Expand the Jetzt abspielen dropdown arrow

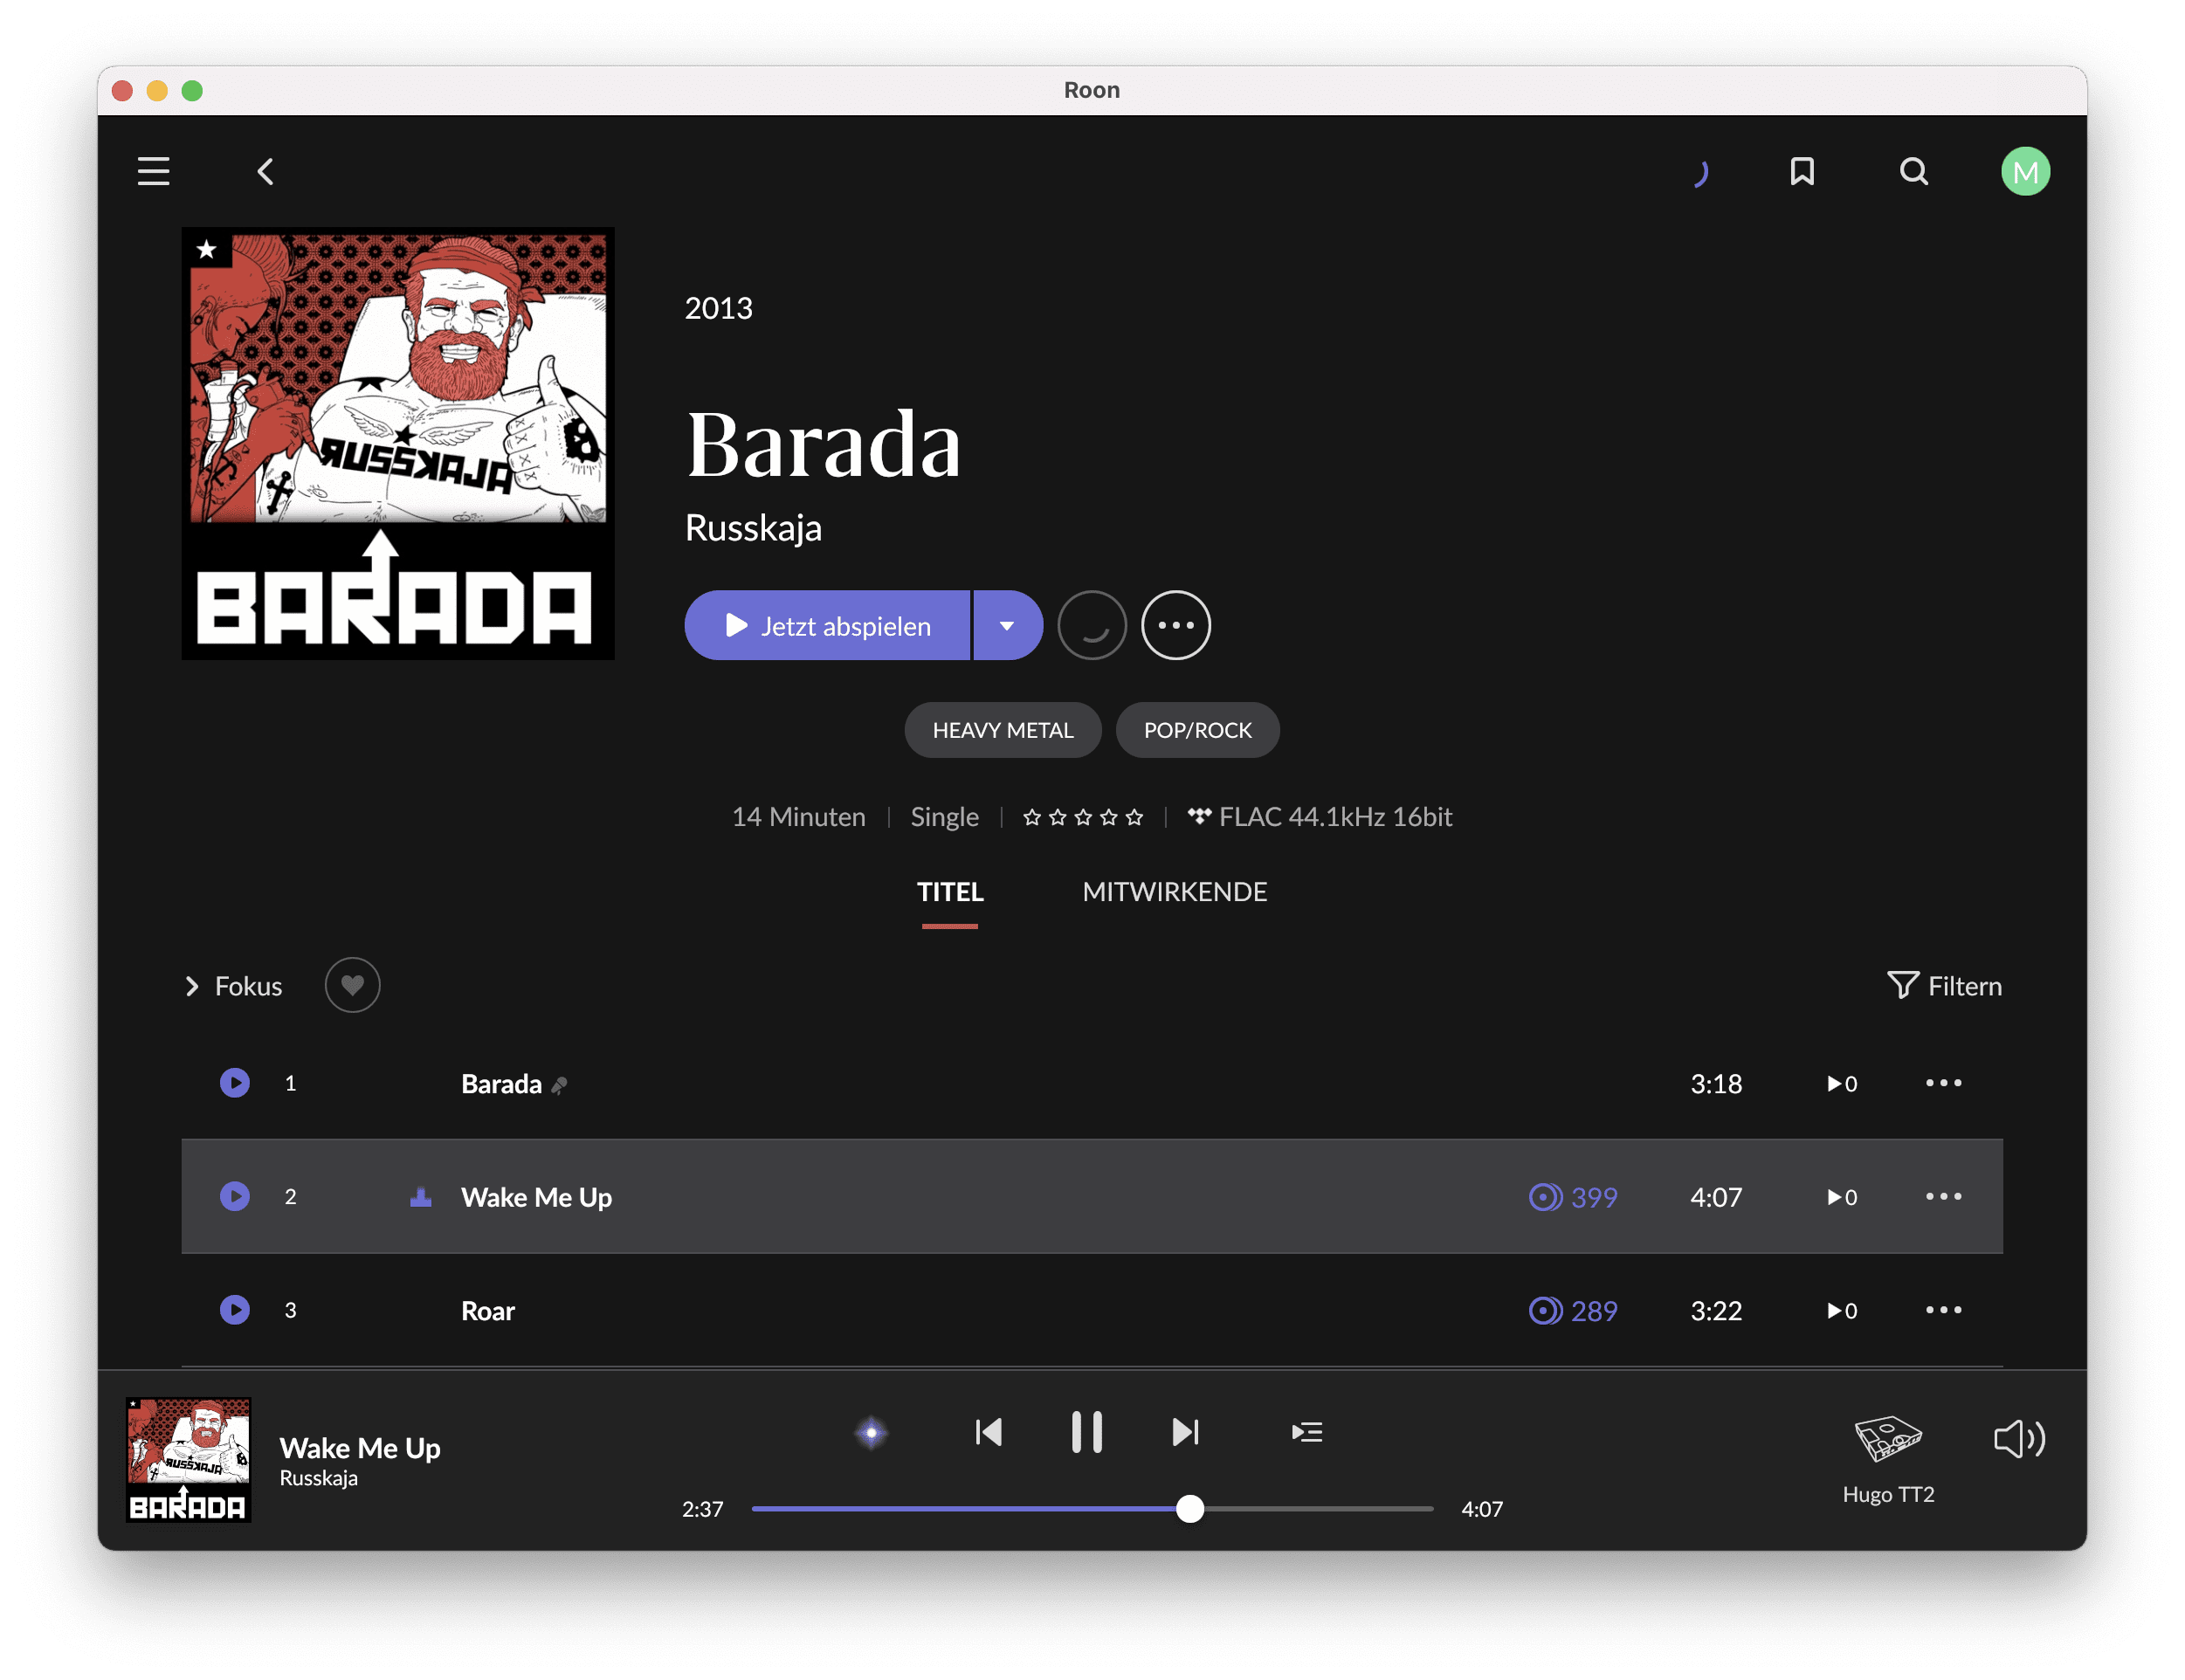[1007, 626]
